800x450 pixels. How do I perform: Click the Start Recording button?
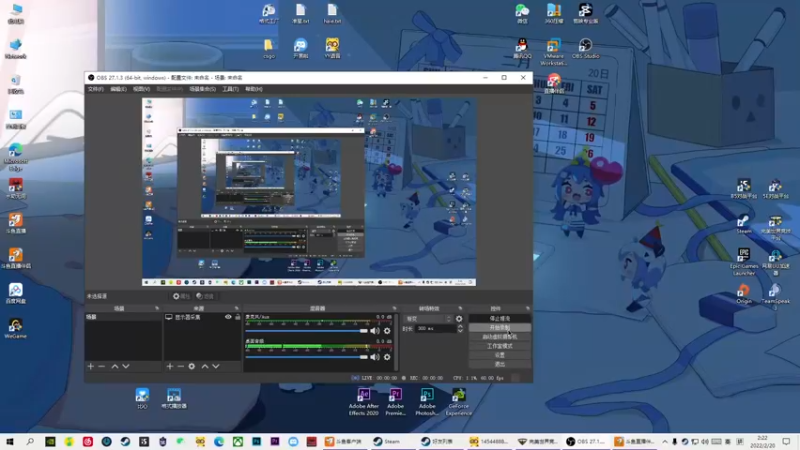[499, 328]
